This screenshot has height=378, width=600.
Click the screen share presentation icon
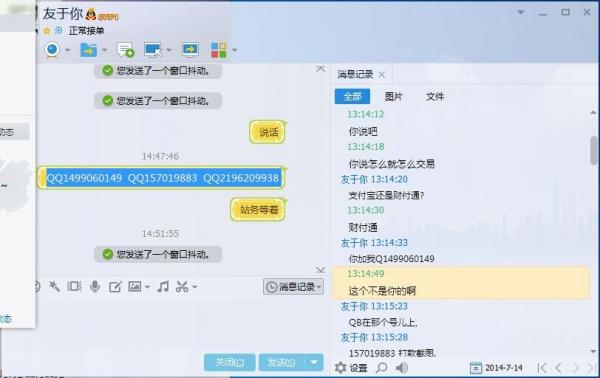pos(190,50)
